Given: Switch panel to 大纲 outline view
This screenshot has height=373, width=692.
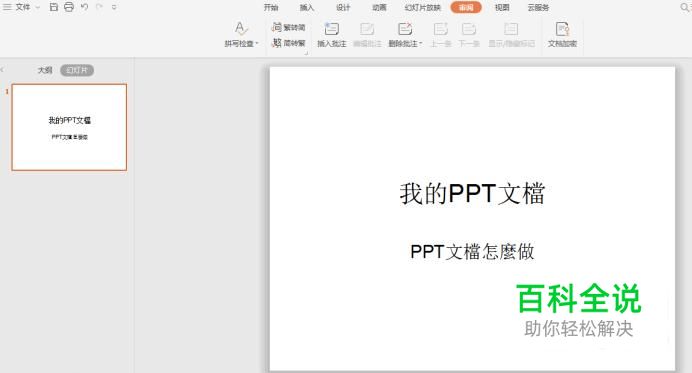Looking at the screenshot, I should [x=45, y=70].
